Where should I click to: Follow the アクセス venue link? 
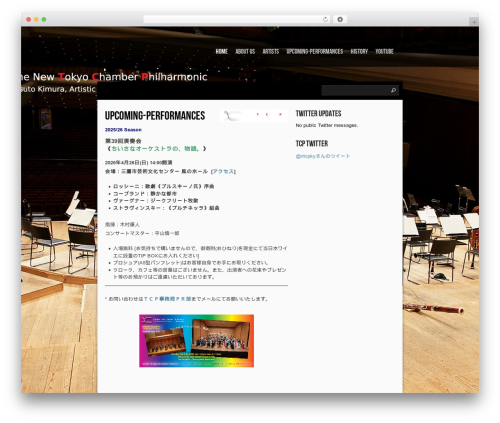pyautogui.click(x=223, y=171)
